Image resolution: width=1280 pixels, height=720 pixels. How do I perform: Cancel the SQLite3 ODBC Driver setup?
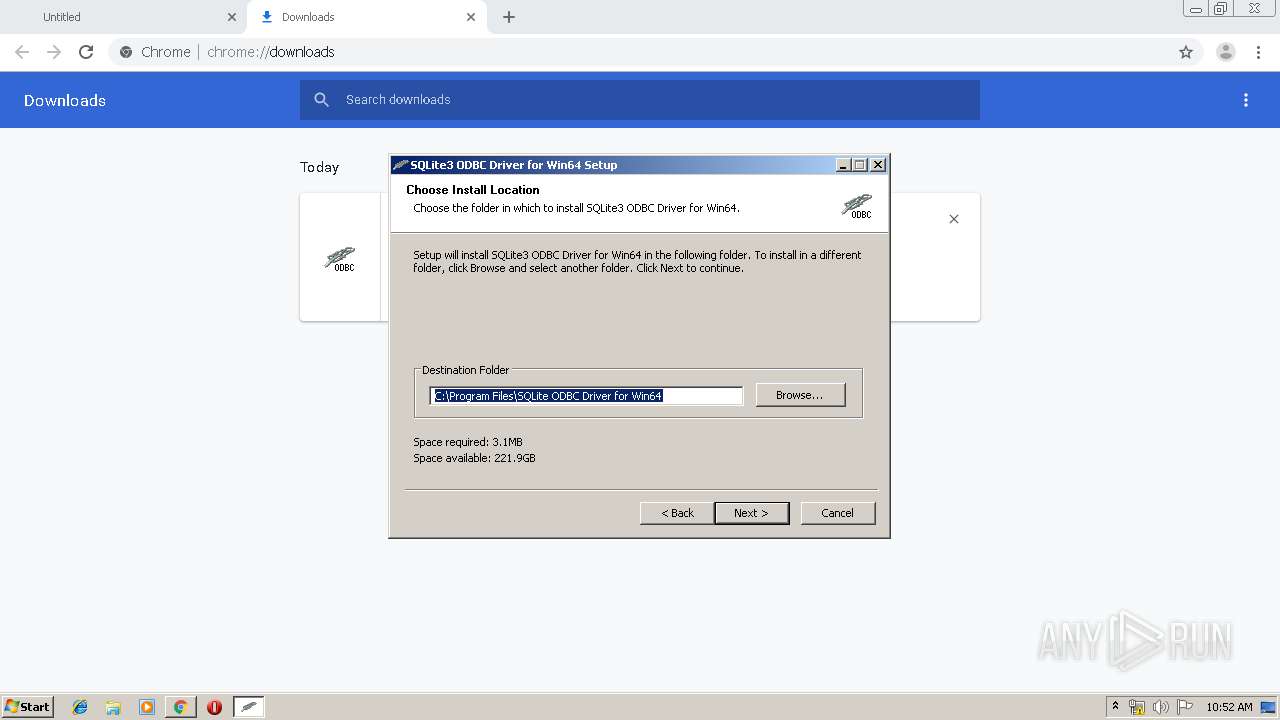point(838,513)
